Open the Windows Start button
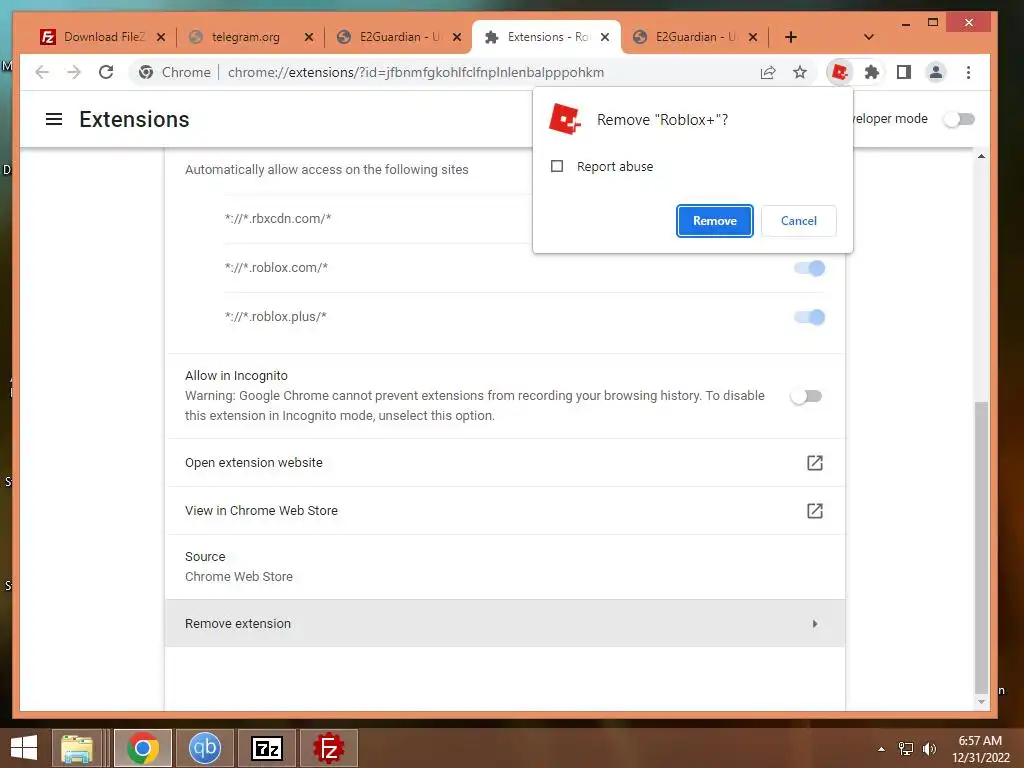1024x768 pixels. point(24,748)
